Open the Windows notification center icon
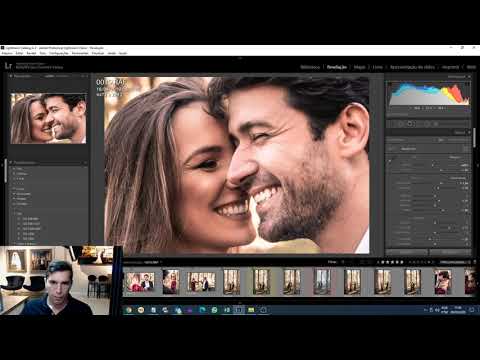 point(472,310)
